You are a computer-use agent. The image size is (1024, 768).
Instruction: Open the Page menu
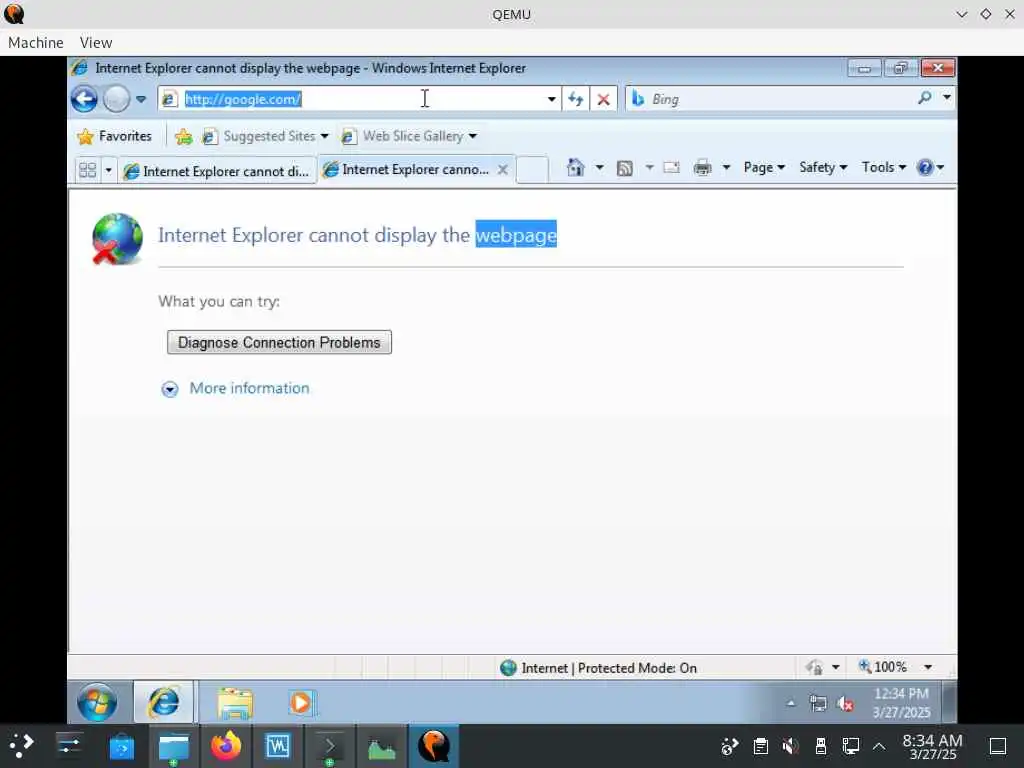[763, 168]
